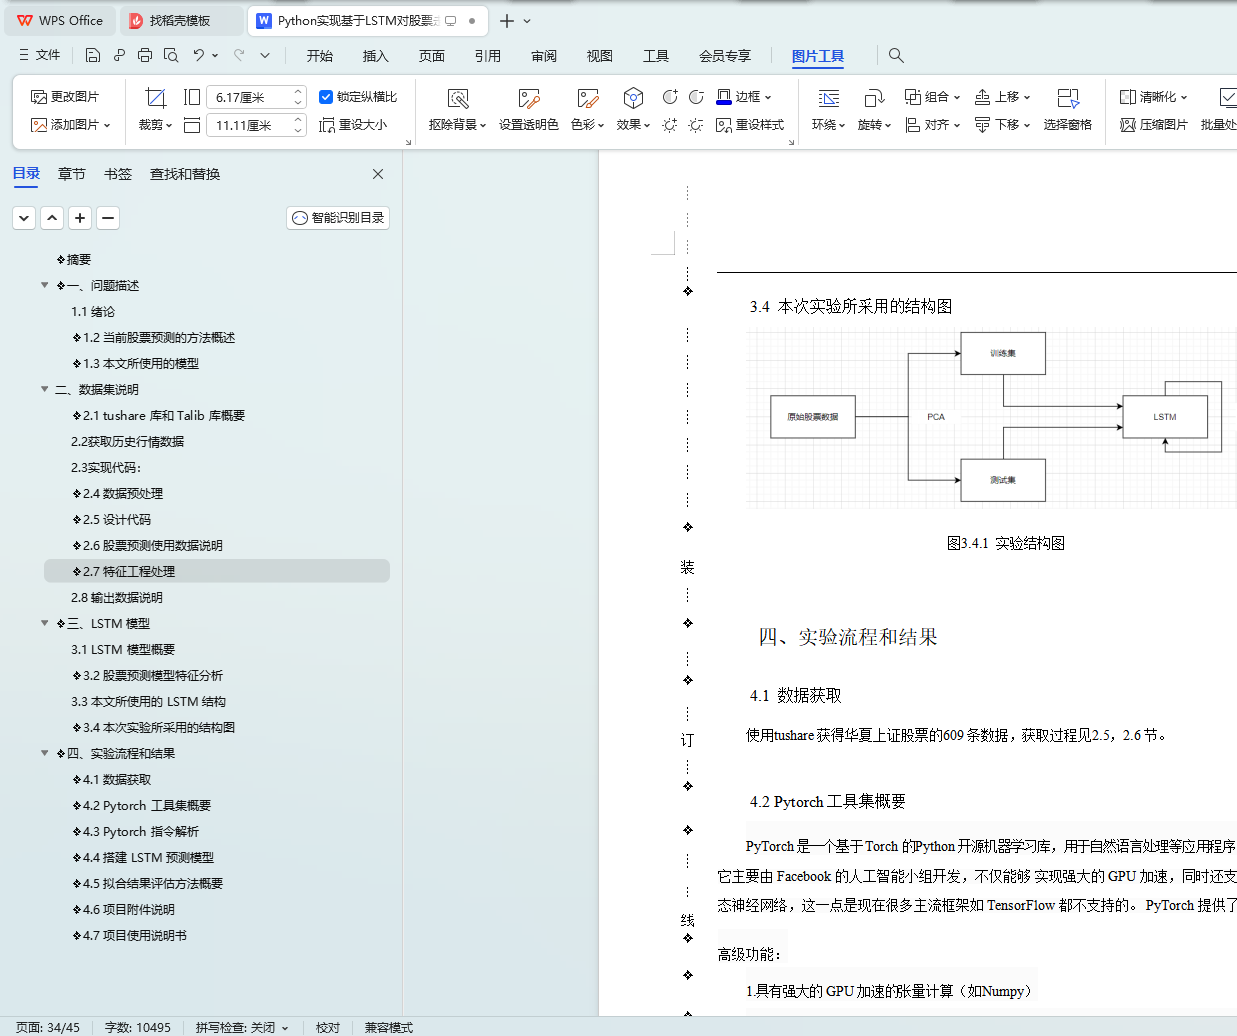Click the Print icon in quick access toolbar

click(145, 55)
